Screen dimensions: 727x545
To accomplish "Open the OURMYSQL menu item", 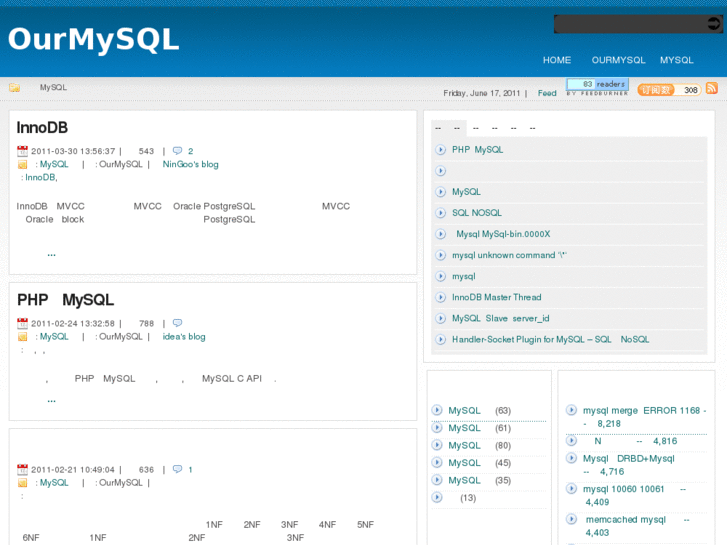I will (618, 60).
